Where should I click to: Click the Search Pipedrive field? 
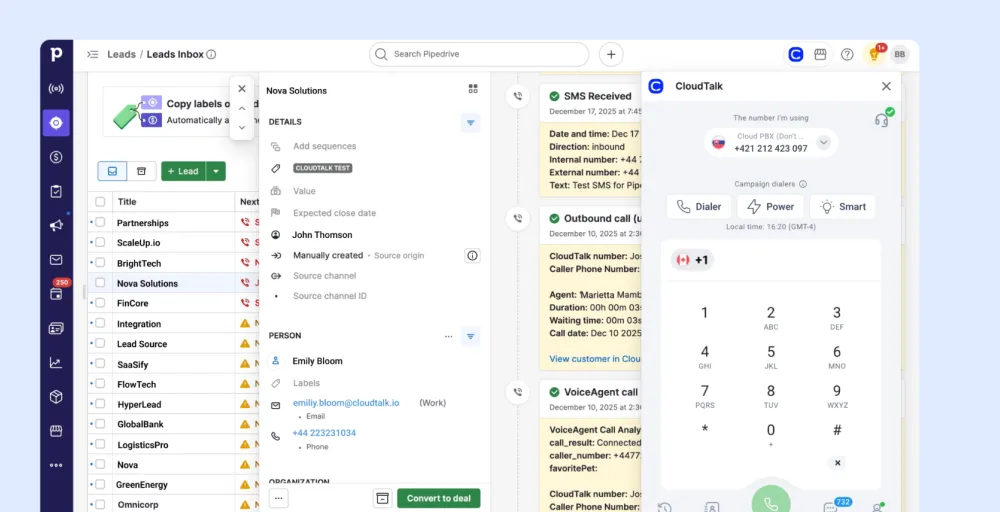pyautogui.click(x=479, y=54)
